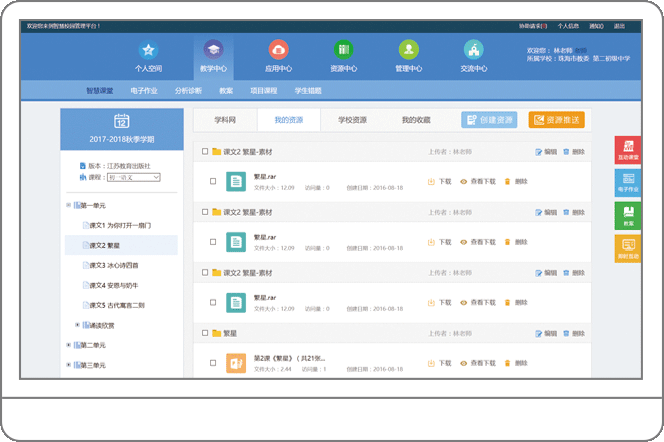Image resolution: width=664 pixels, height=442 pixels.
Task: Open 个人信息 link in top bar
Action: [568, 26]
